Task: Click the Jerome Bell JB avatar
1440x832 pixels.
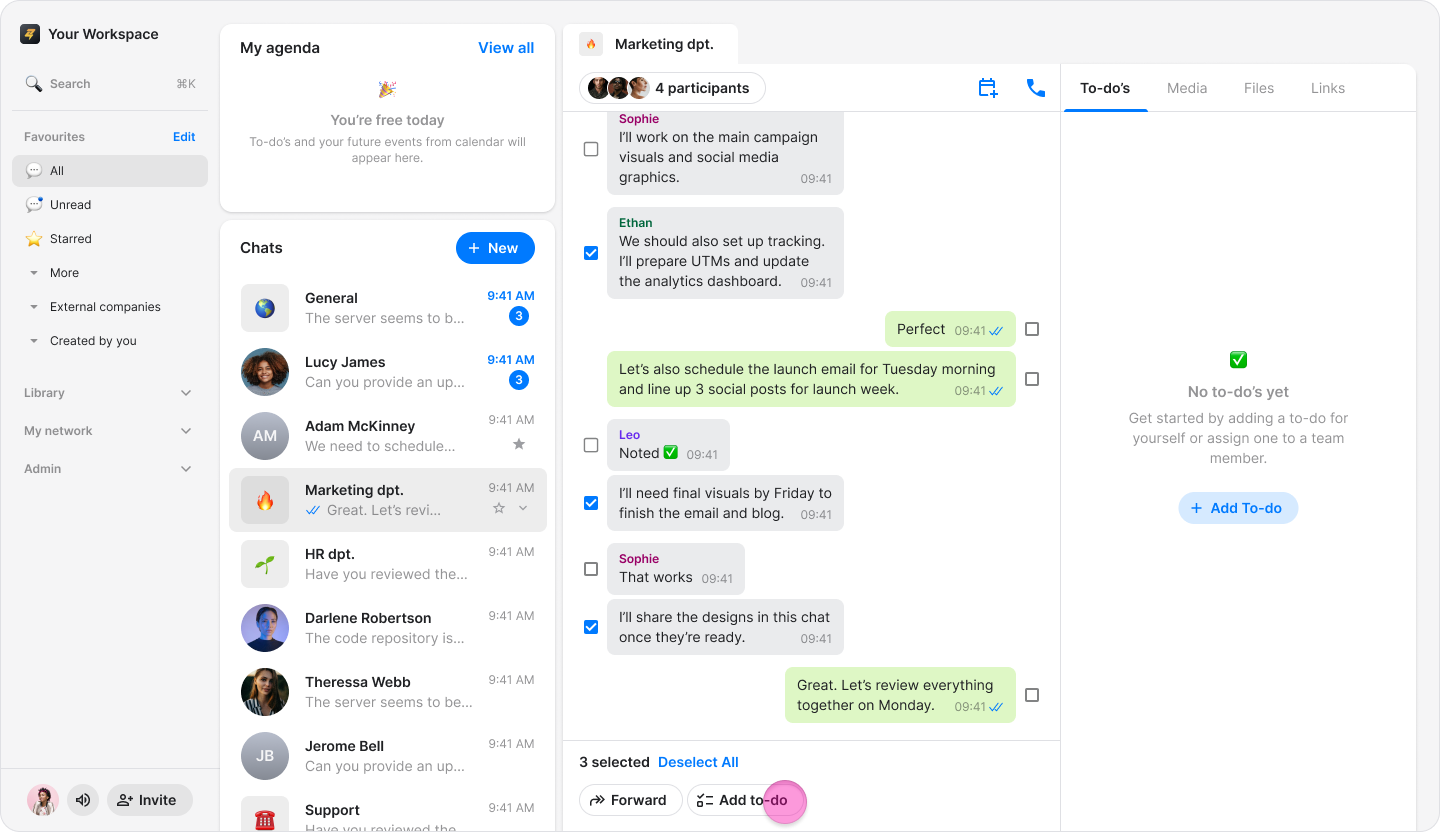Action: pyautogui.click(x=265, y=756)
